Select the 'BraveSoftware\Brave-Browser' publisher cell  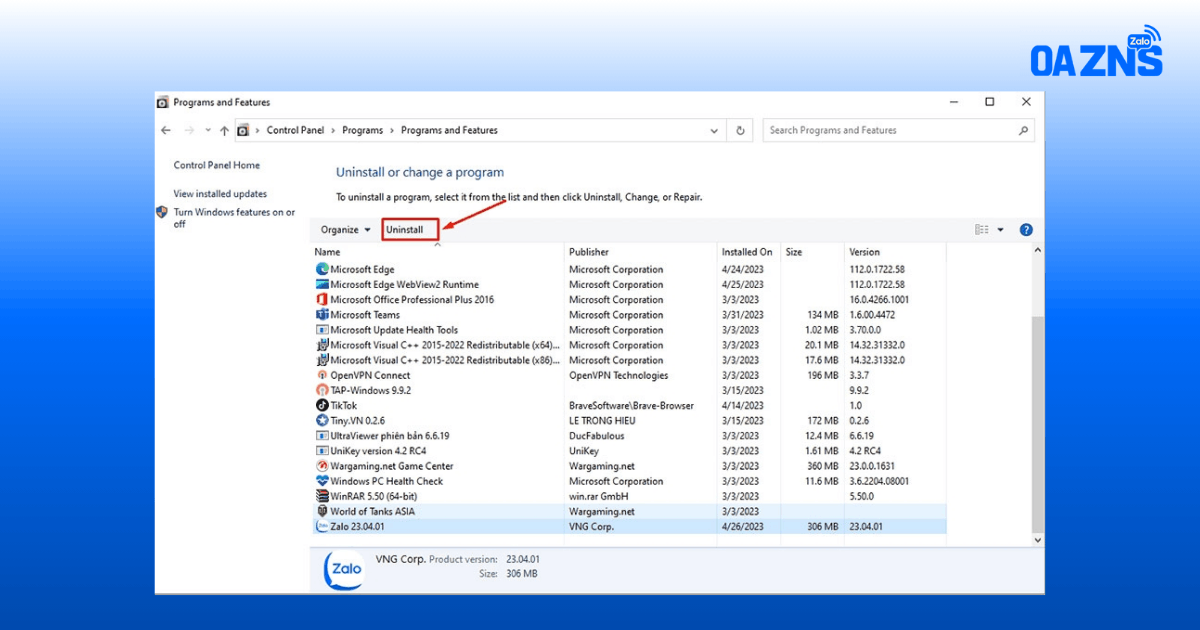[632, 406]
